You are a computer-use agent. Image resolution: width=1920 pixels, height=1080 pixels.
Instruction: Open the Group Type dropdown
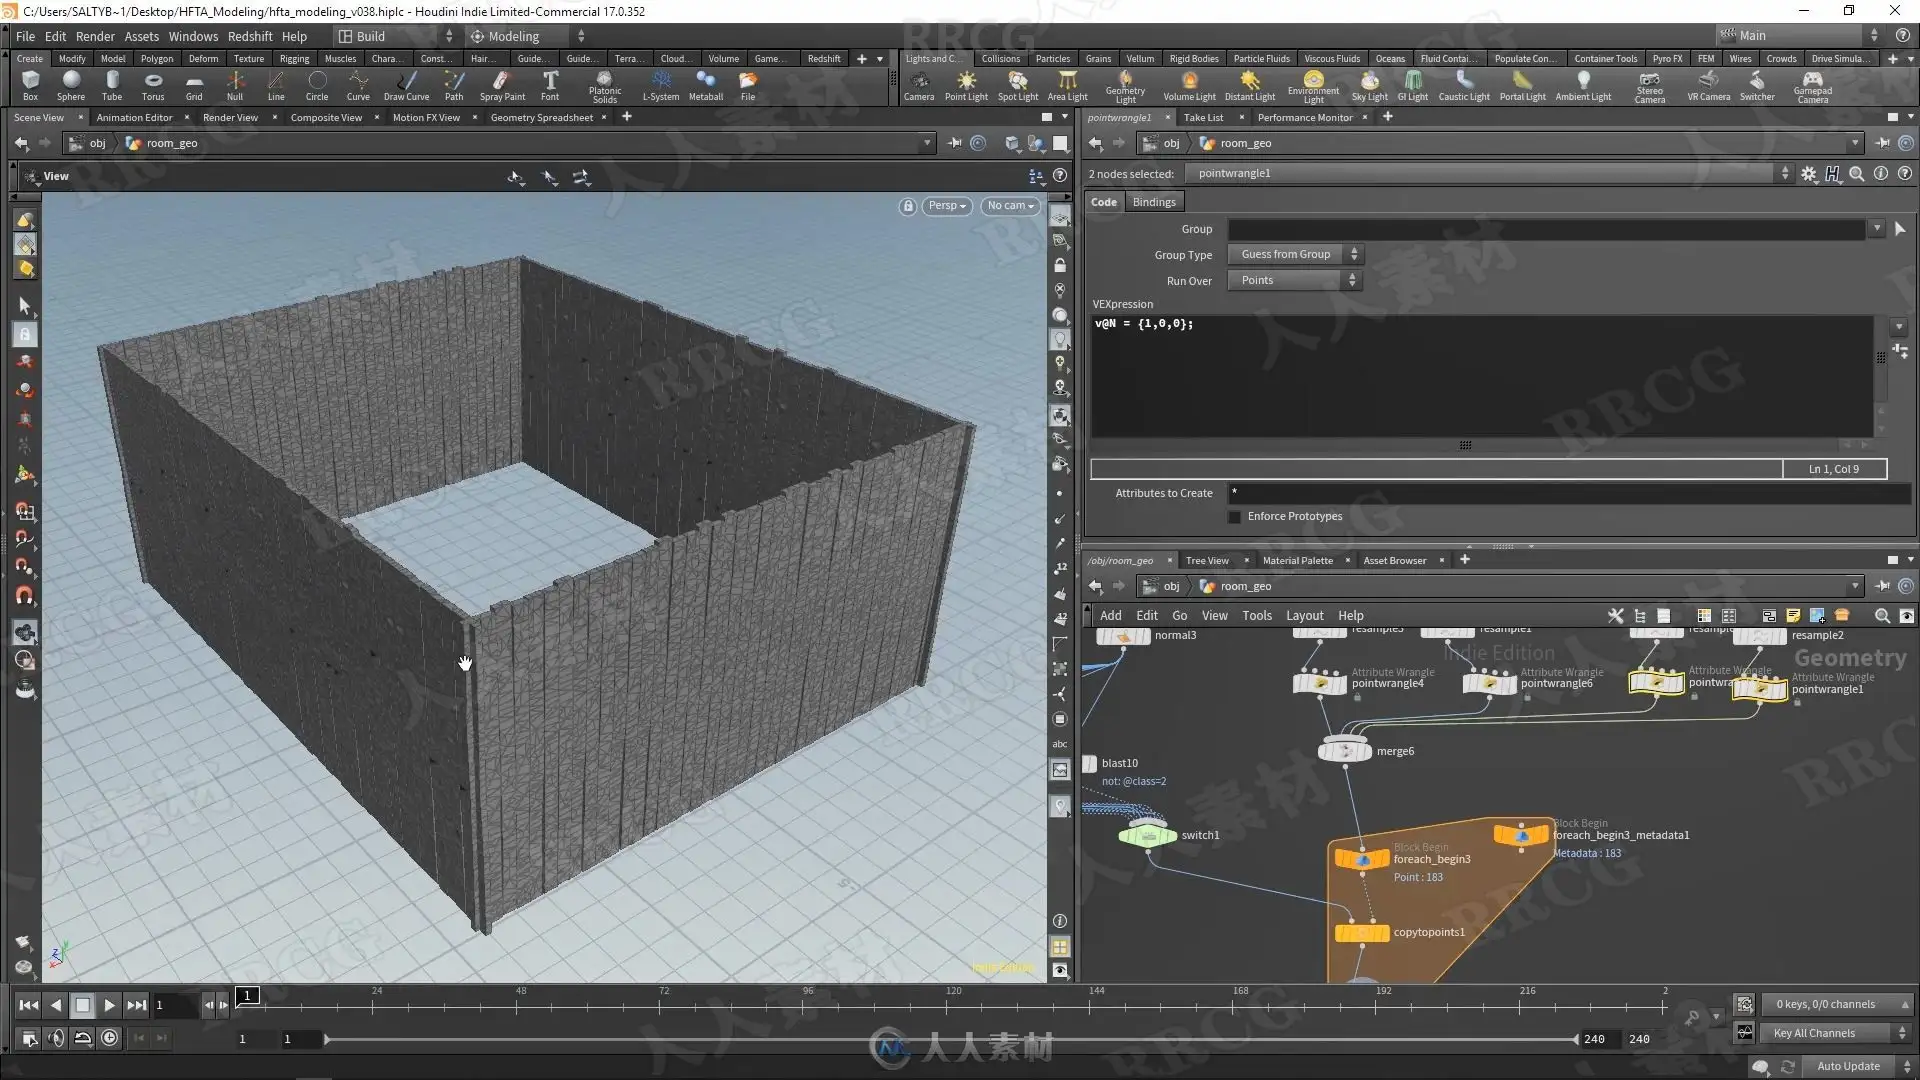coord(1294,255)
